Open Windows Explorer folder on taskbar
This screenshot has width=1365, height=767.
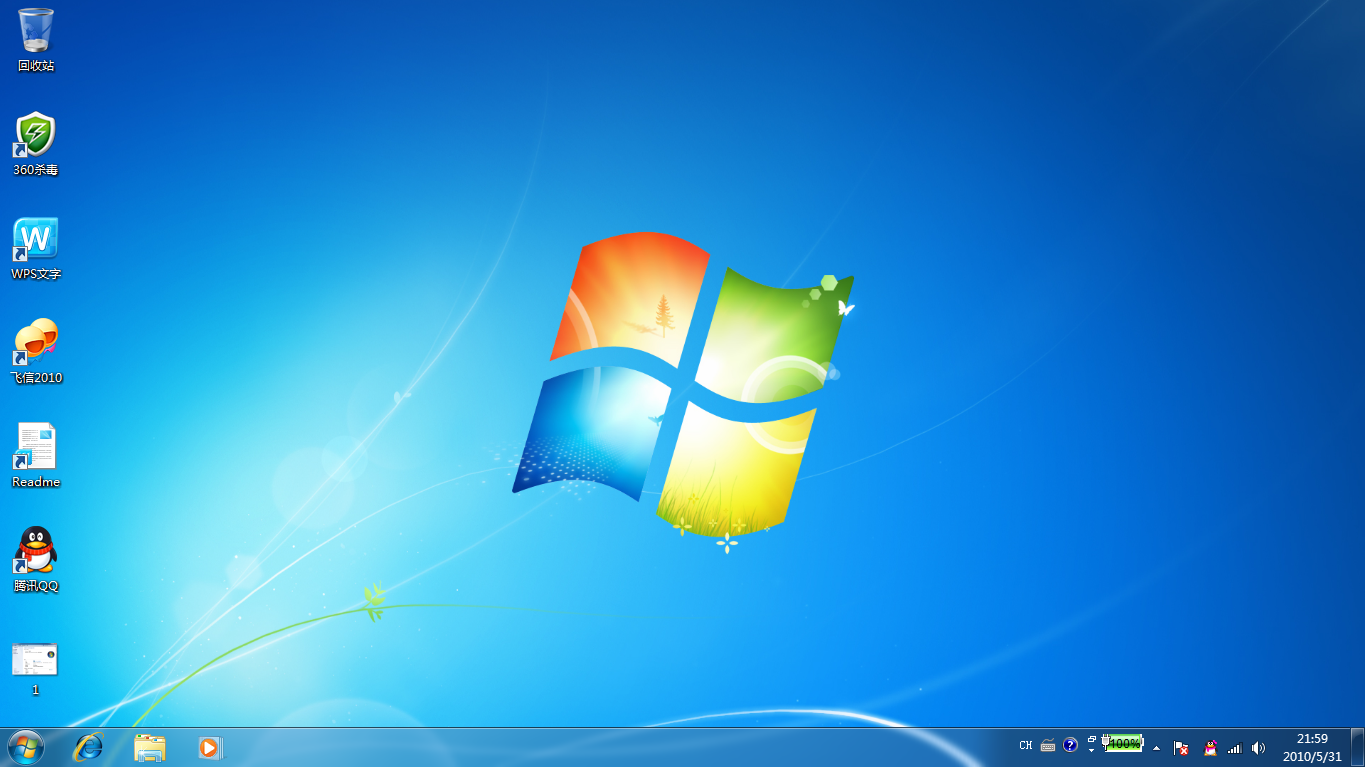(x=150, y=747)
